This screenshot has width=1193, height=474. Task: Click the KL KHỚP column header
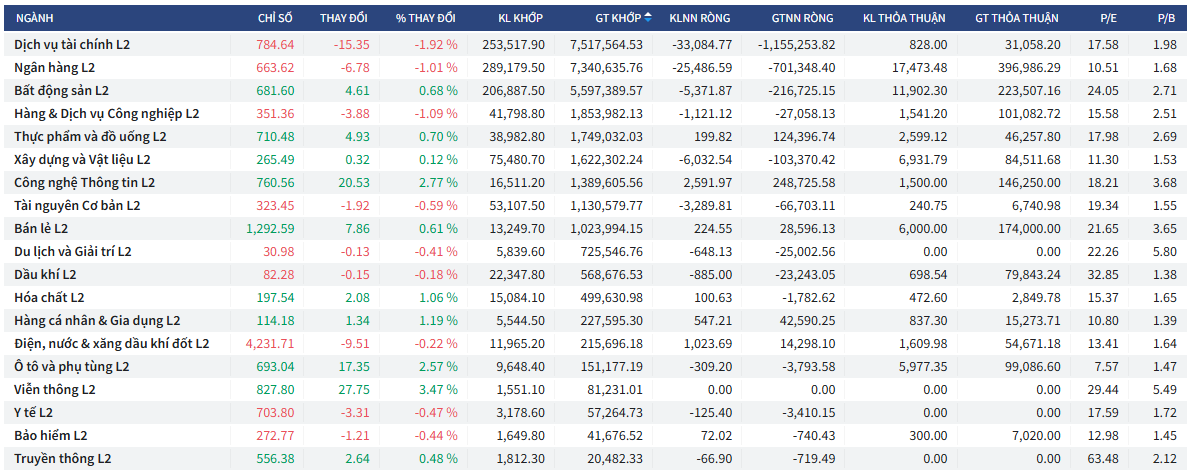[x=520, y=18]
